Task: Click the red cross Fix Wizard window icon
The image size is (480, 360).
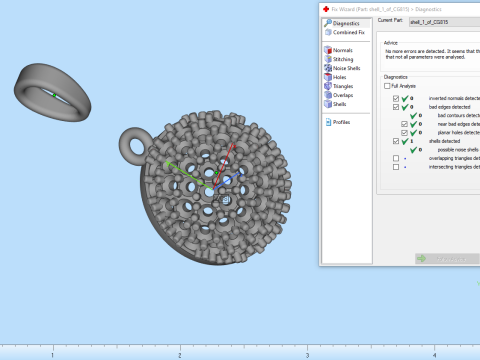Action: 326,9
